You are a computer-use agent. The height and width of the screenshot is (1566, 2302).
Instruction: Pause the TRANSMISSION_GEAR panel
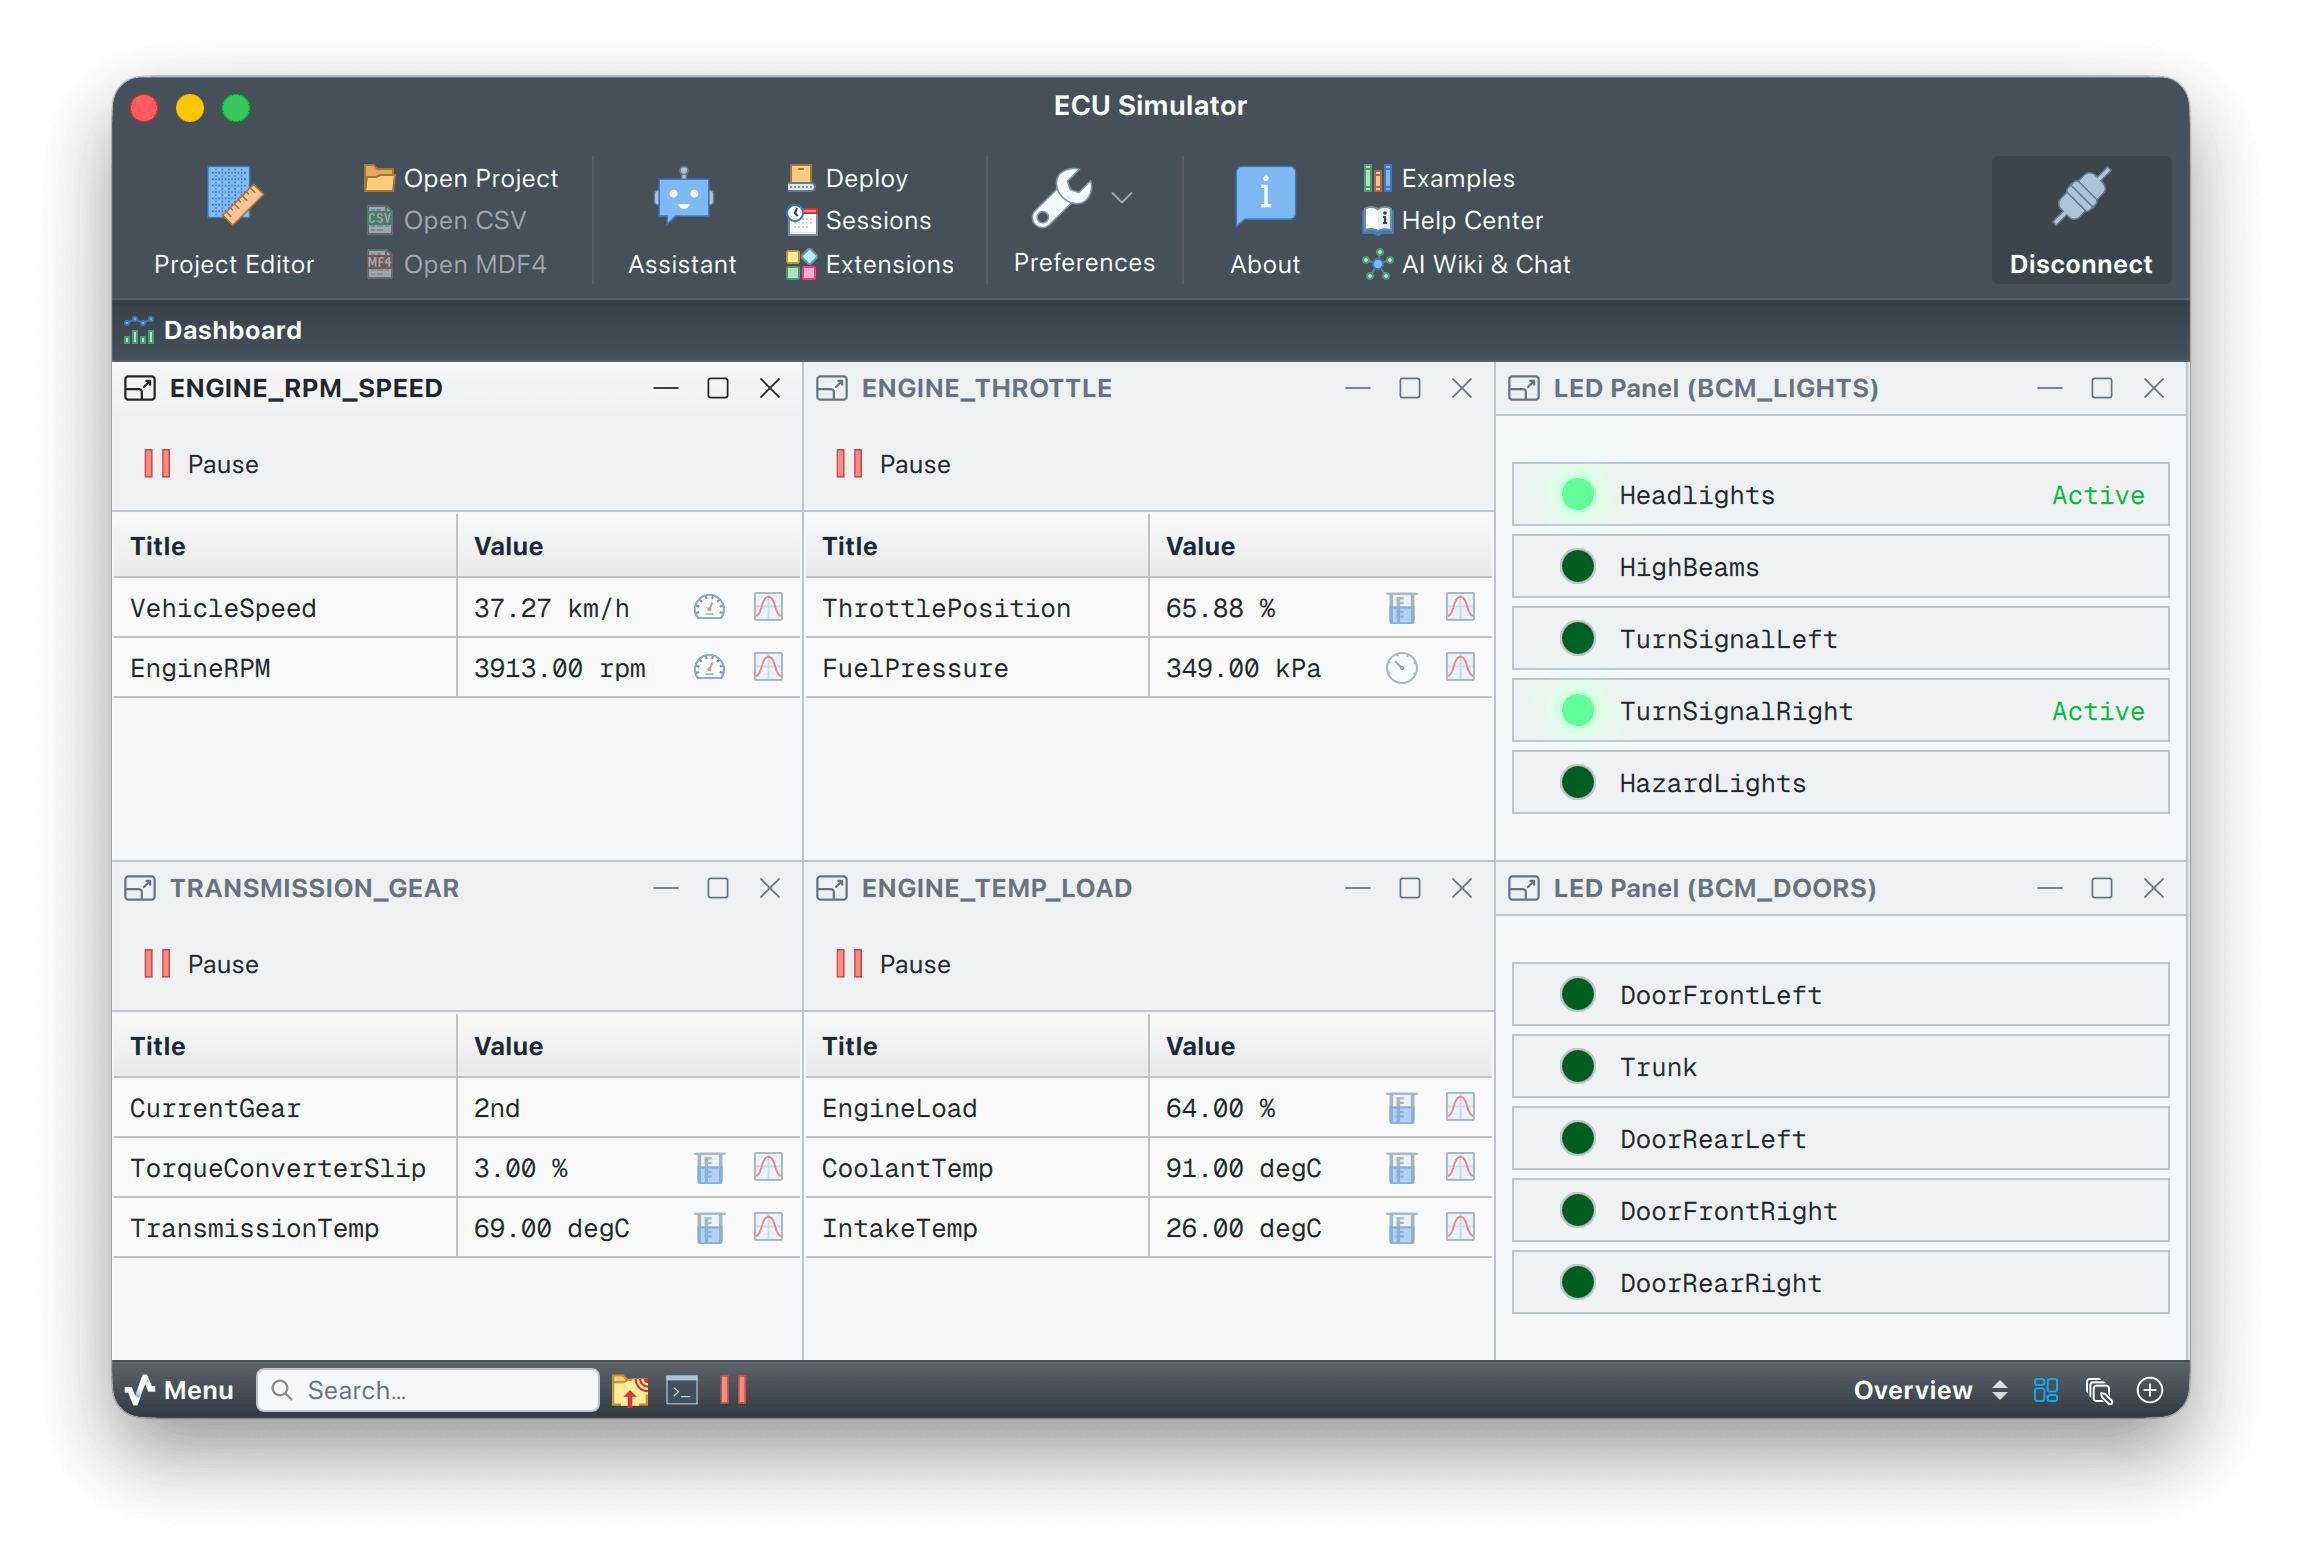(x=201, y=964)
